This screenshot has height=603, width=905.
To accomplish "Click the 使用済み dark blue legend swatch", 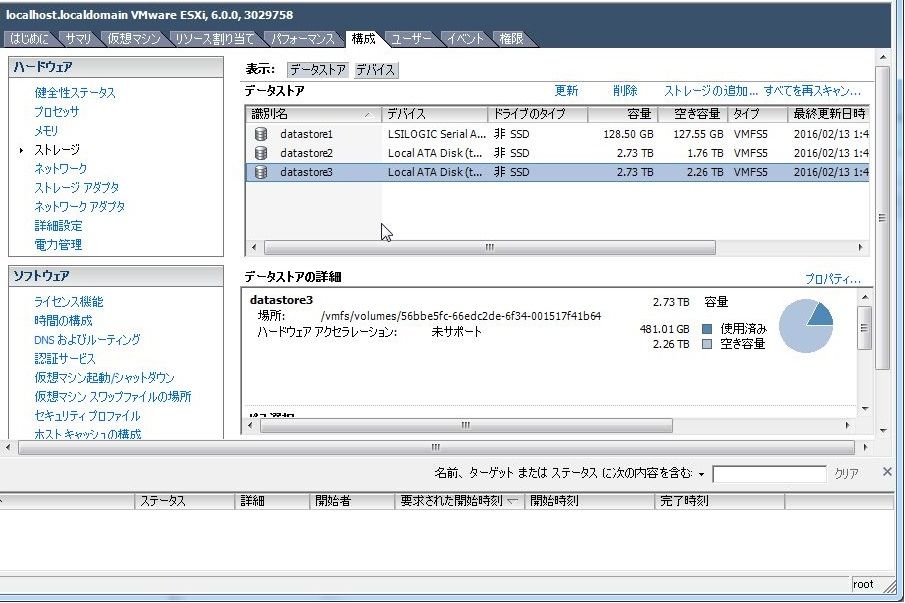I will 707,329.
